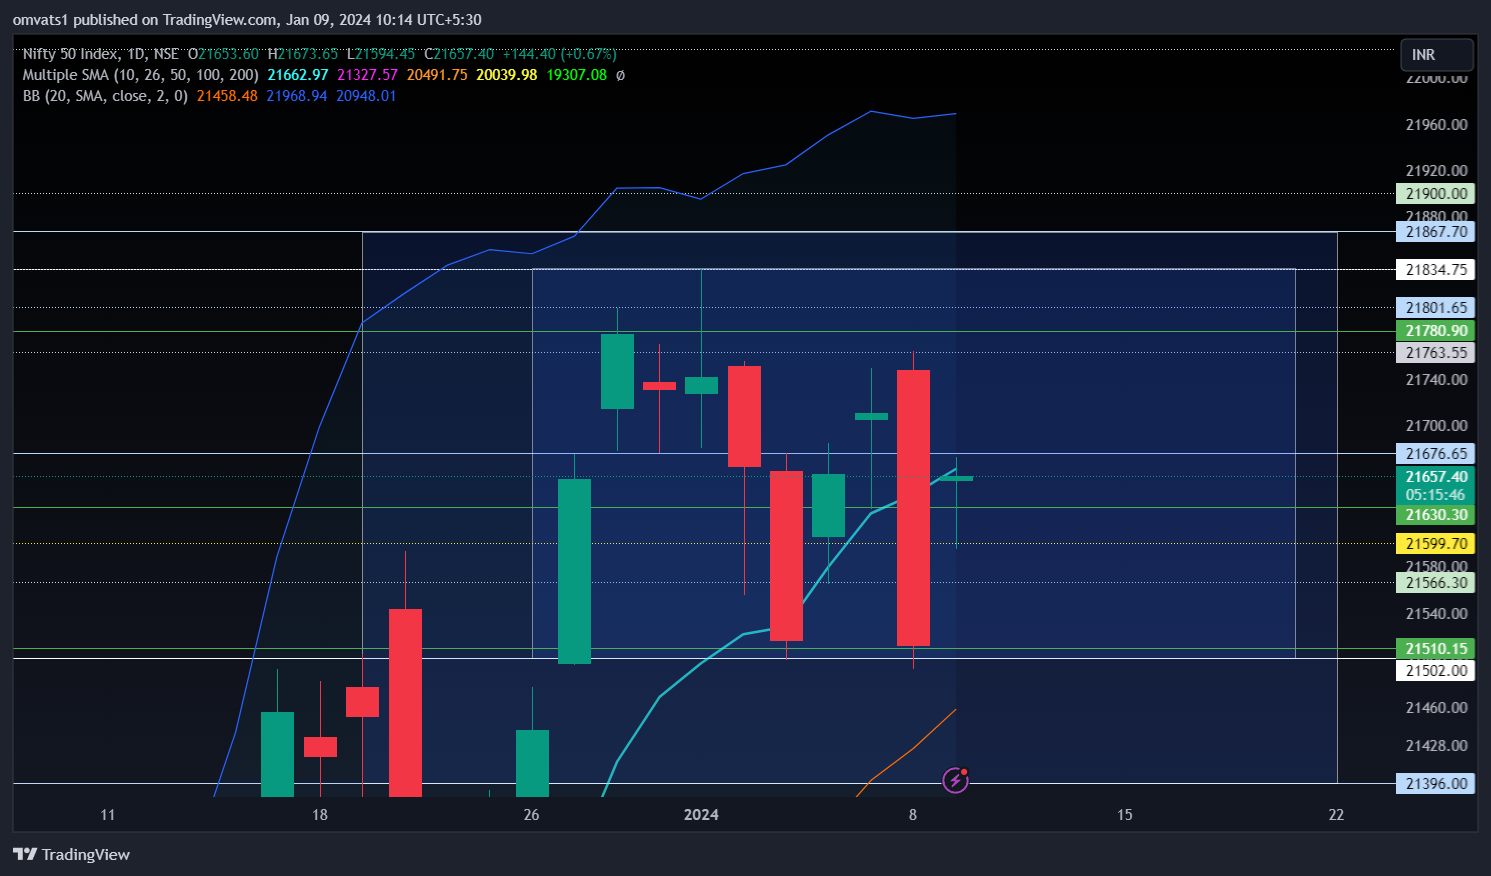Click the green 21510.15 price label
1491x876 pixels.
tap(1435, 649)
